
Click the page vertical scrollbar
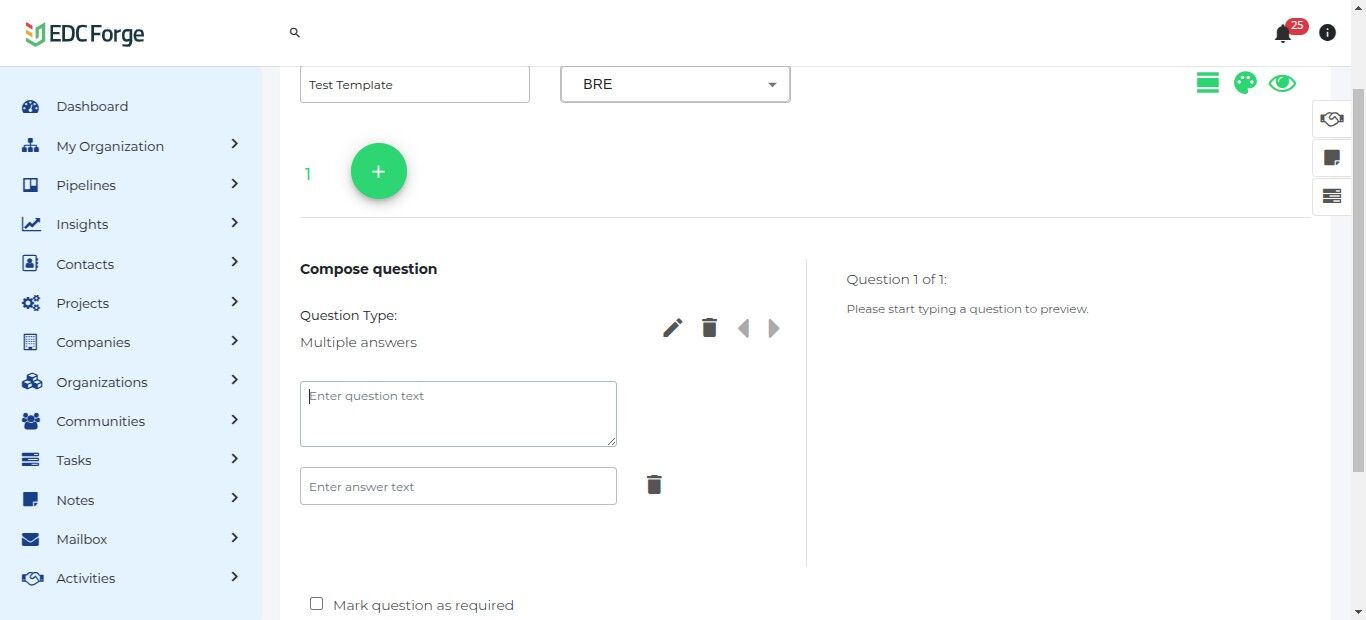pyautogui.click(x=1357, y=300)
